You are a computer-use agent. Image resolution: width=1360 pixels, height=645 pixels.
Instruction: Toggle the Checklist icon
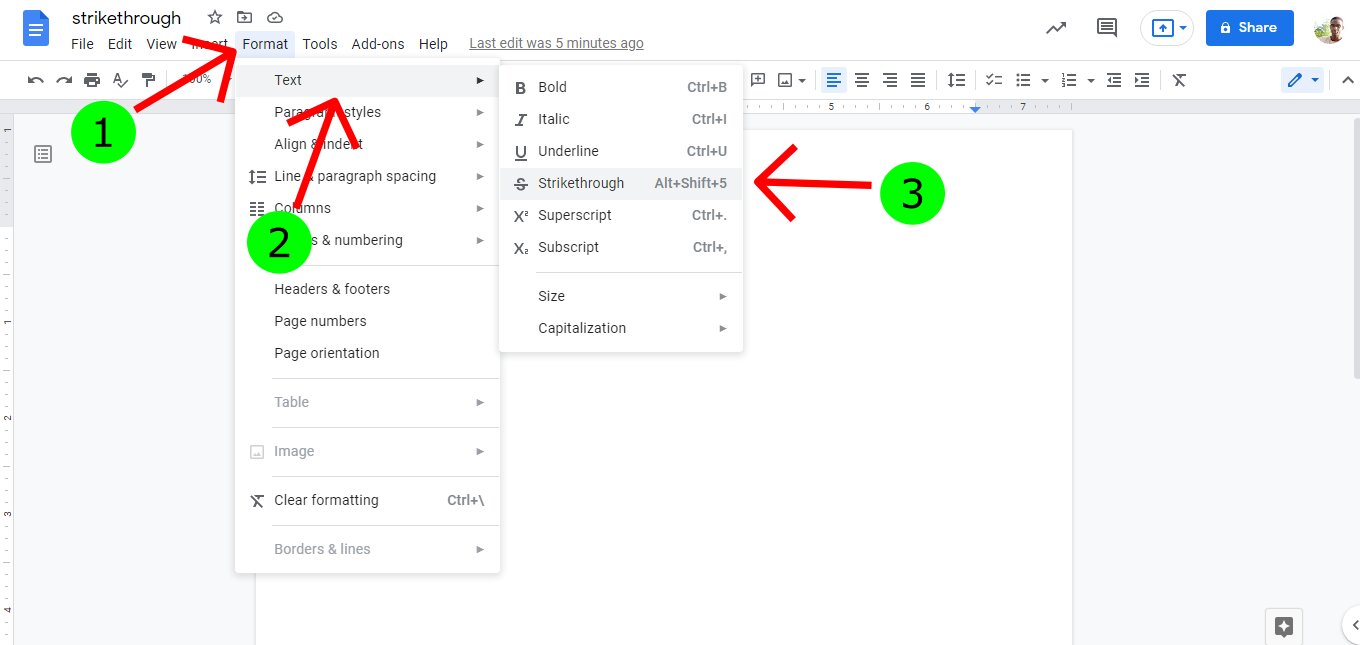click(x=995, y=80)
